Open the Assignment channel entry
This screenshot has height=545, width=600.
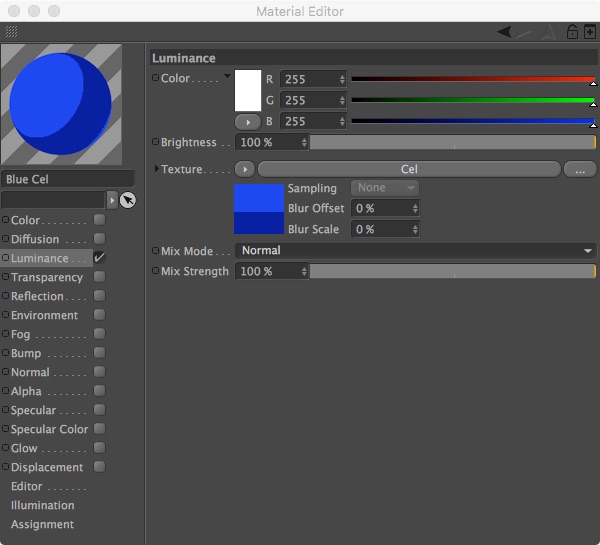(x=42, y=524)
